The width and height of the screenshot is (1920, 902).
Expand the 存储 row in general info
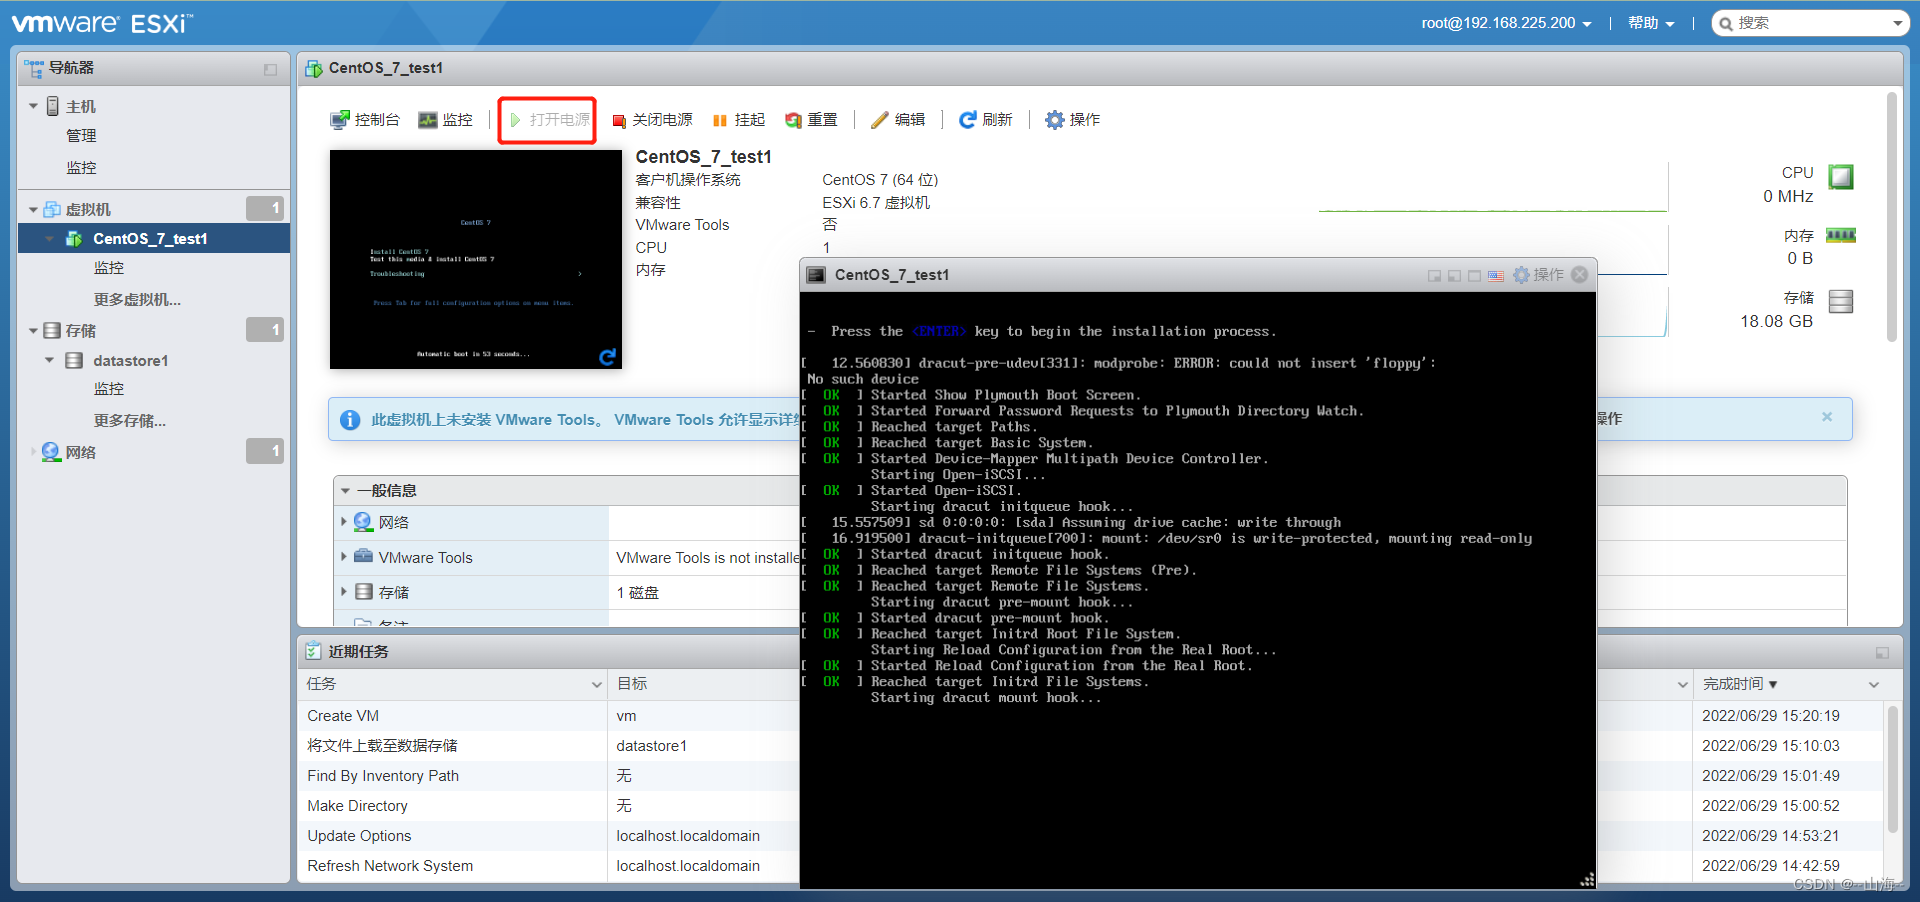coord(344,592)
